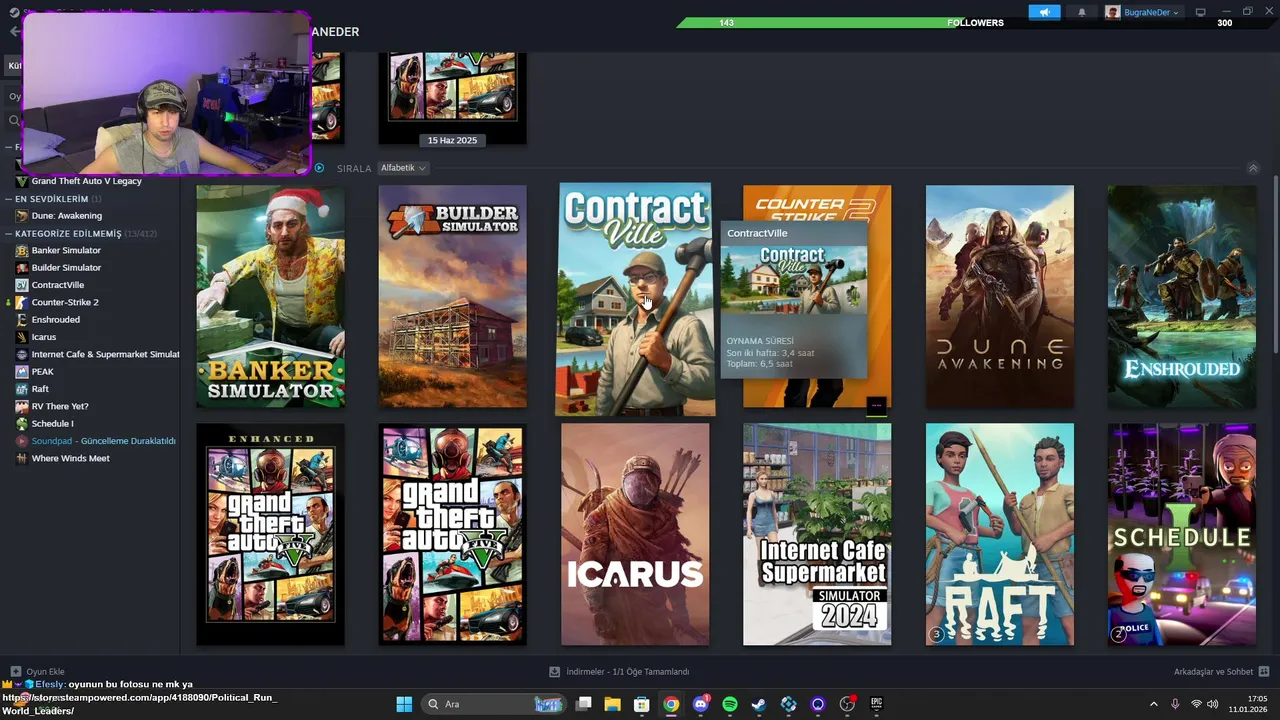Open Spotify from taskbar
Screen dimensions: 1280x720
(730, 704)
